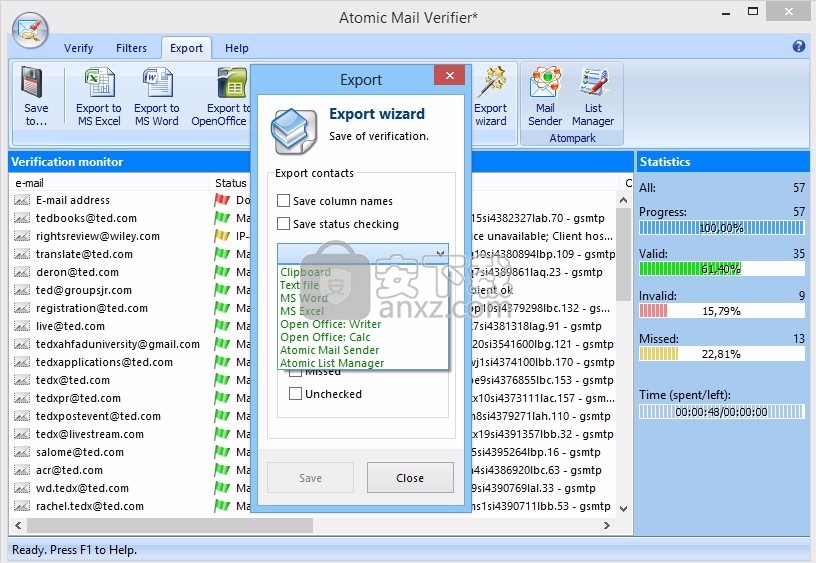Launch the Export wizard wand icon
The height and width of the screenshot is (563, 816).
tap(492, 81)
